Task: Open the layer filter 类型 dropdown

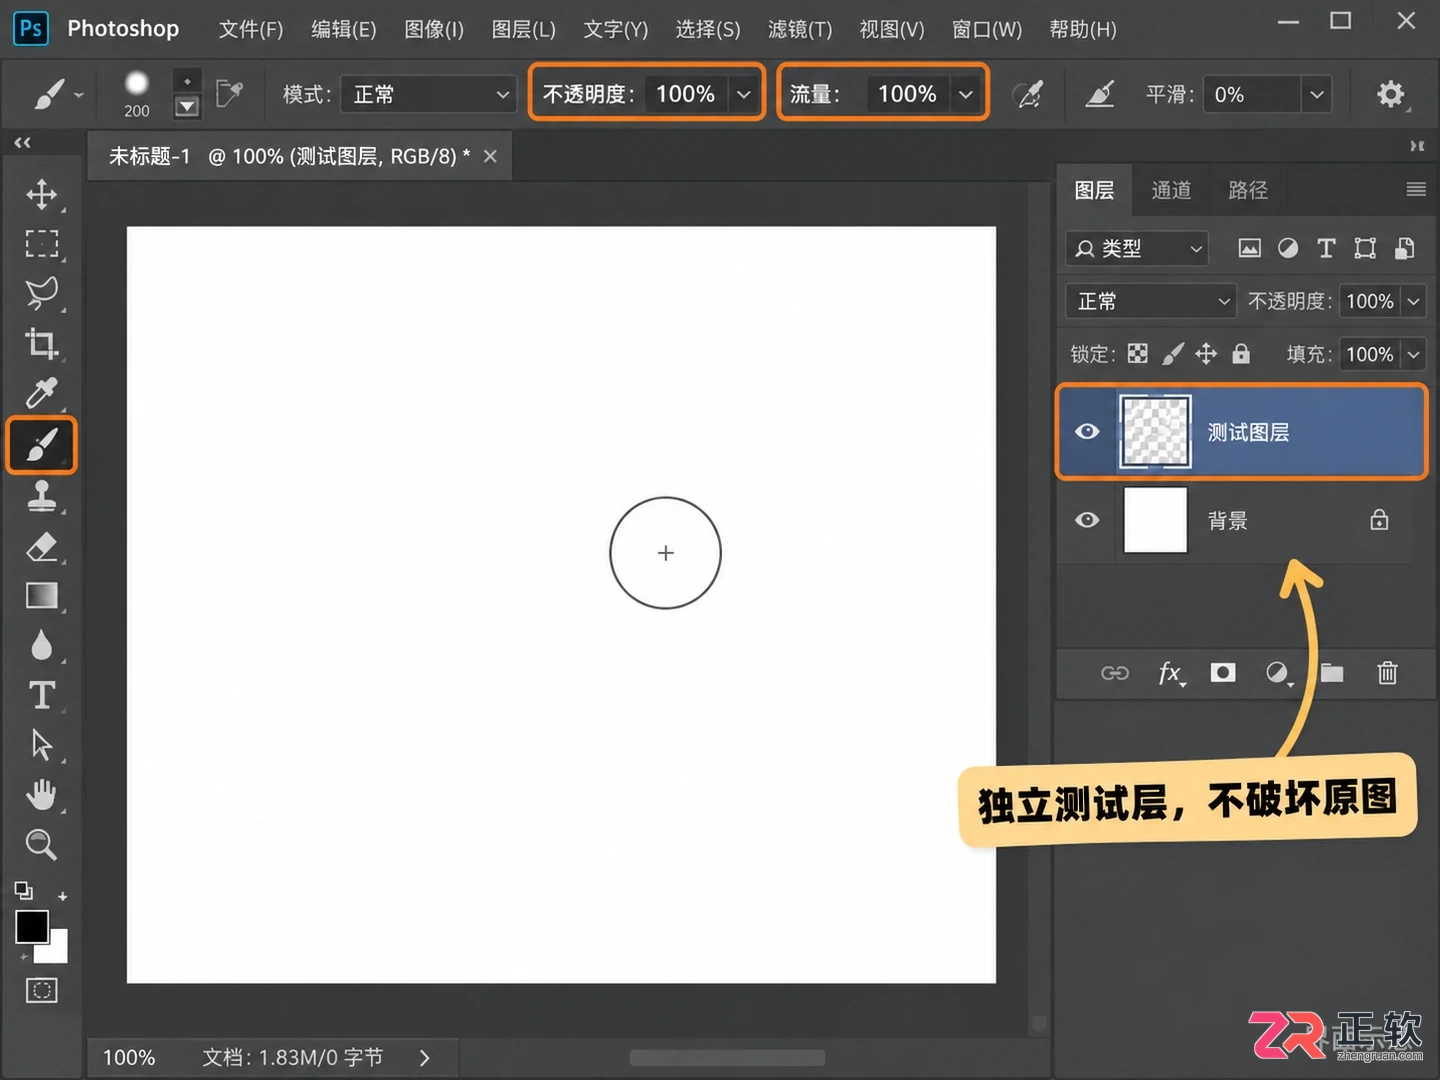Action: coord(1137,248)
